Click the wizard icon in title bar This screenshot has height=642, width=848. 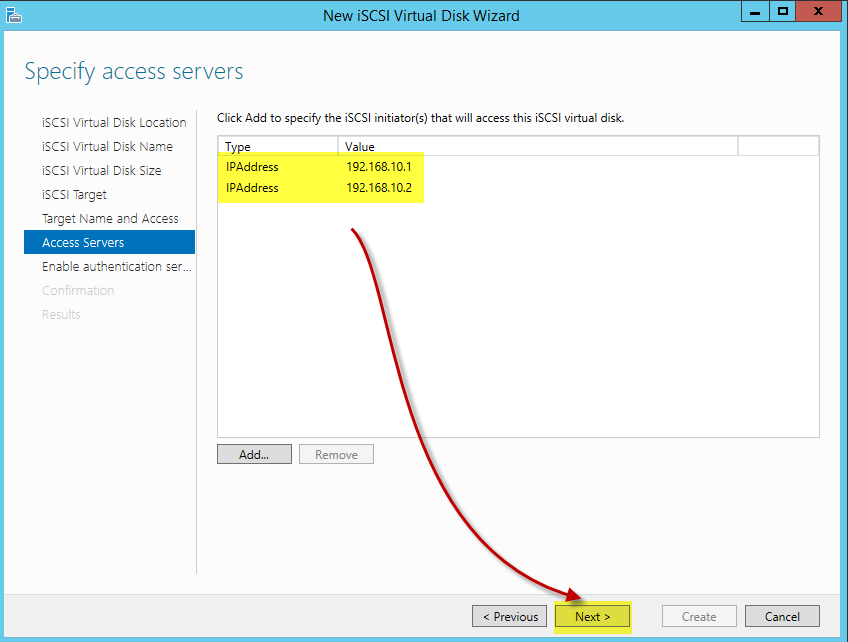[14, 15]
